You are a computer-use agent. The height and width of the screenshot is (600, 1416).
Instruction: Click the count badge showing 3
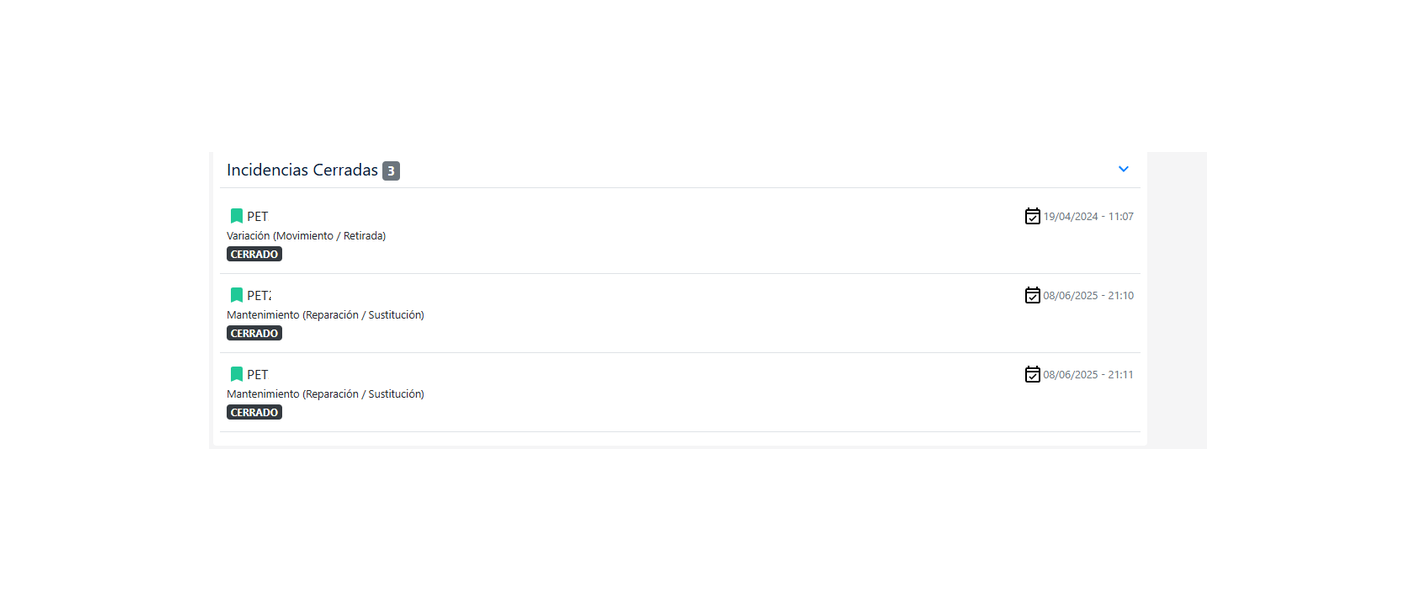tap(391, 171)
